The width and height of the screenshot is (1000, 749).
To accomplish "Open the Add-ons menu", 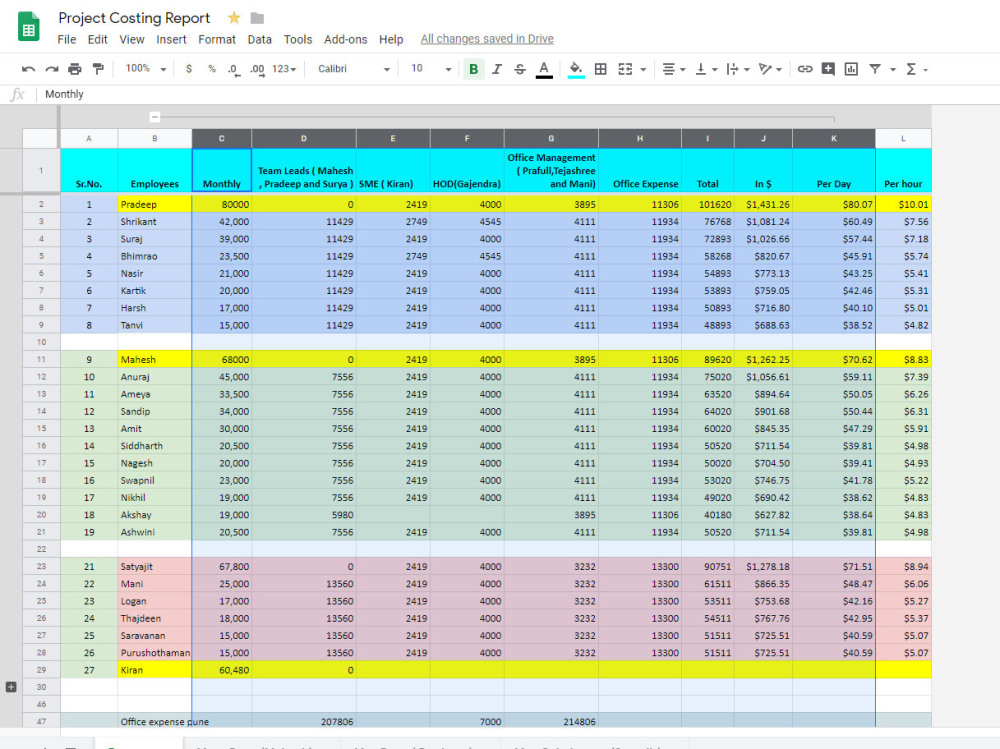I will click(346, 40).
